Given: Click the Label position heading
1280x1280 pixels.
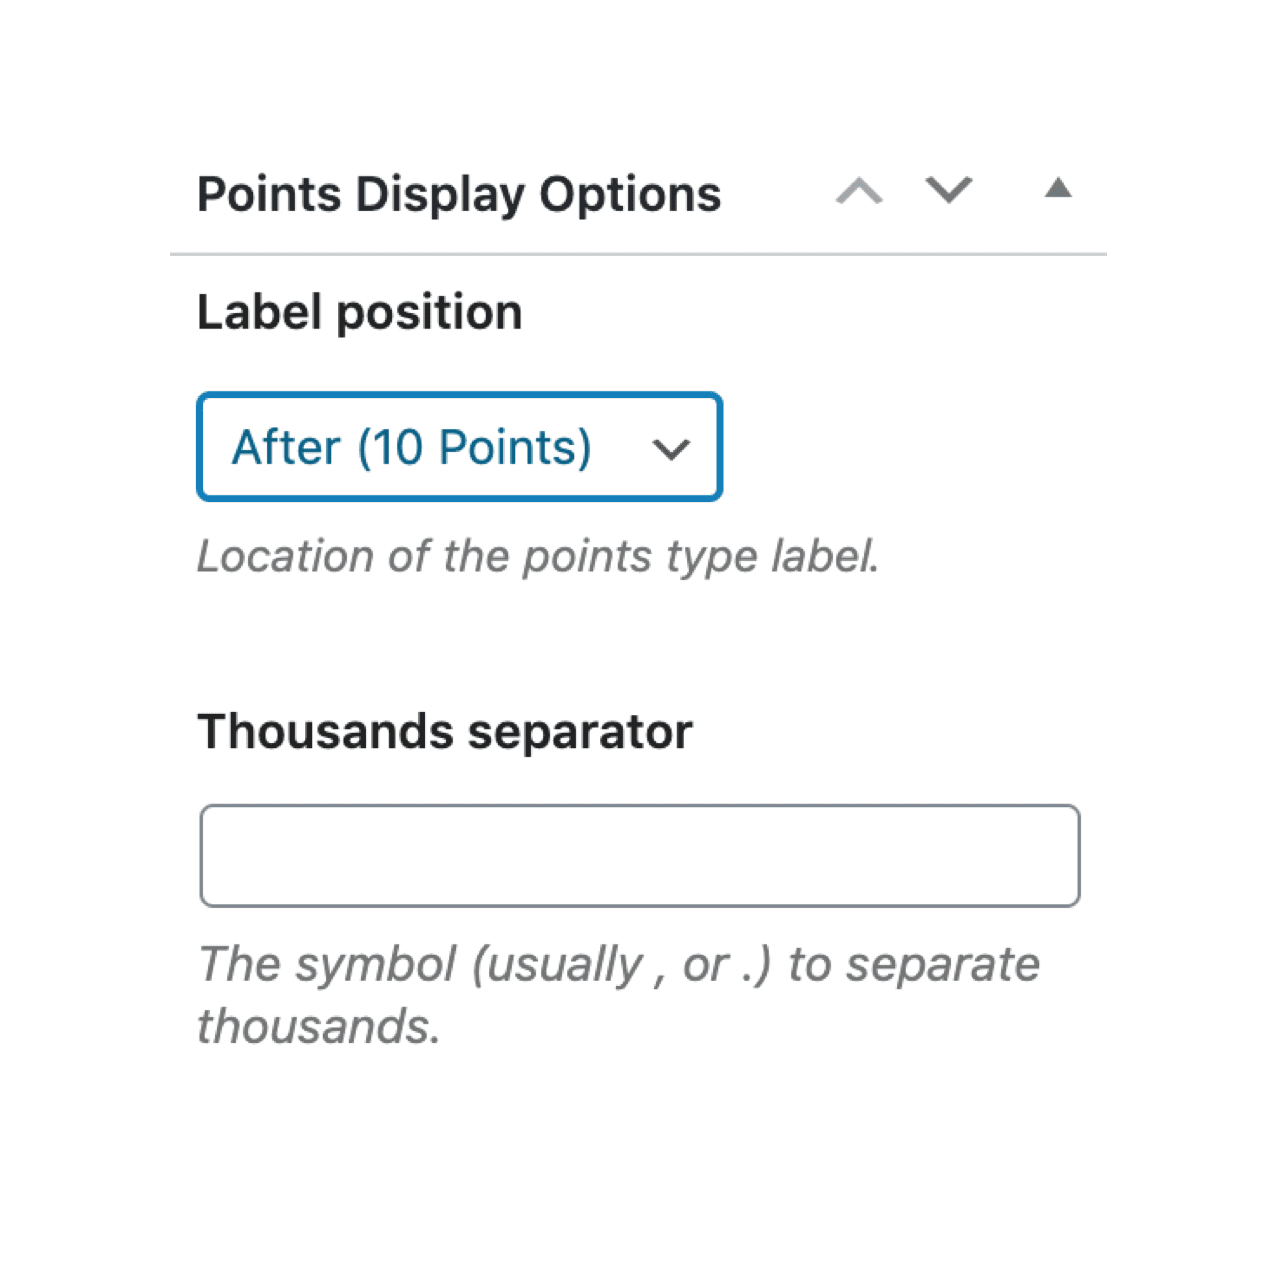Looking at the screenshot, I should (359, 311).
